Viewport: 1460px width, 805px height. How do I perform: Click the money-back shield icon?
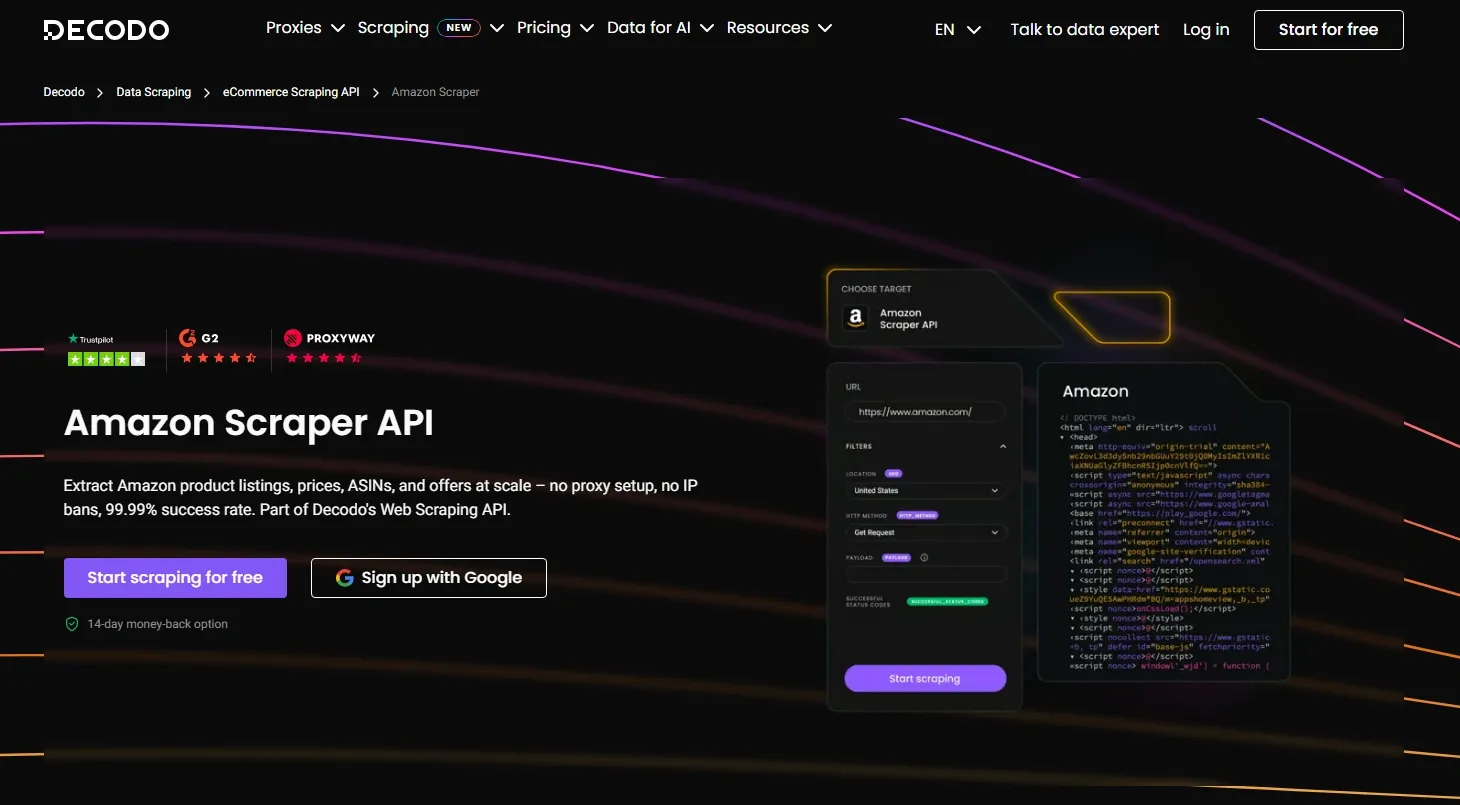point(72,624)
